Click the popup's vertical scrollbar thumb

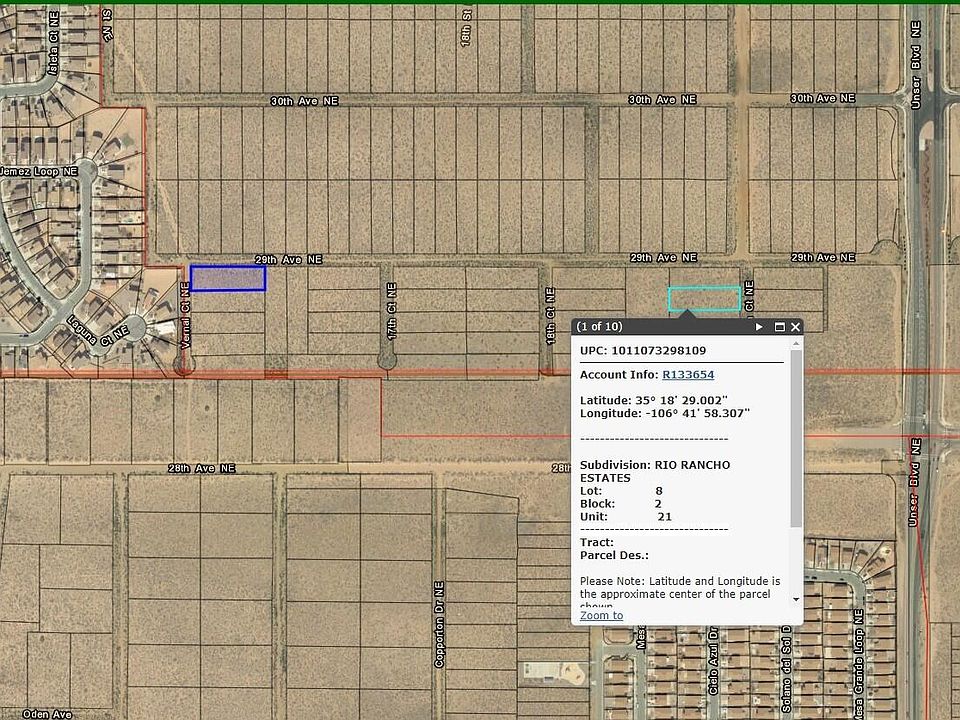(x=796, y=438)
